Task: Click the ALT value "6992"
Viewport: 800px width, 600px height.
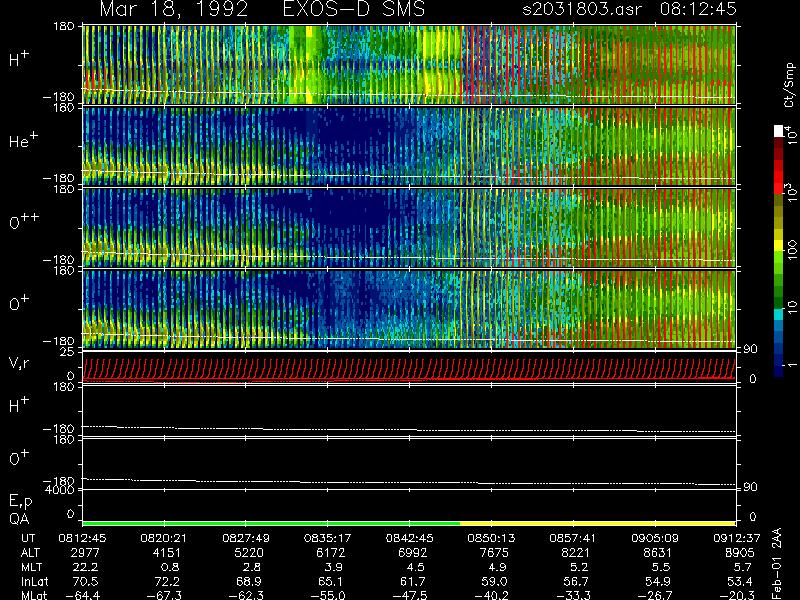Action: click(x=412, y=553)
